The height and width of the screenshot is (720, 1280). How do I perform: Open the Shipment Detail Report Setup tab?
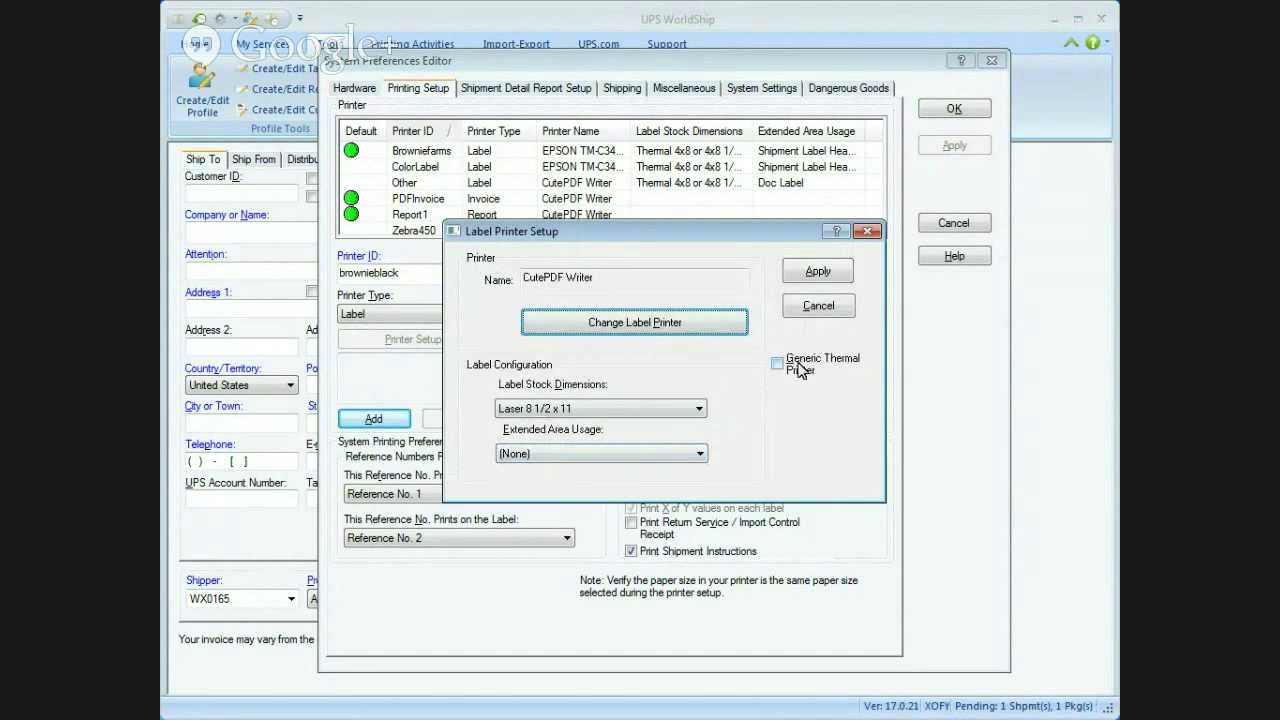(526, 88)
